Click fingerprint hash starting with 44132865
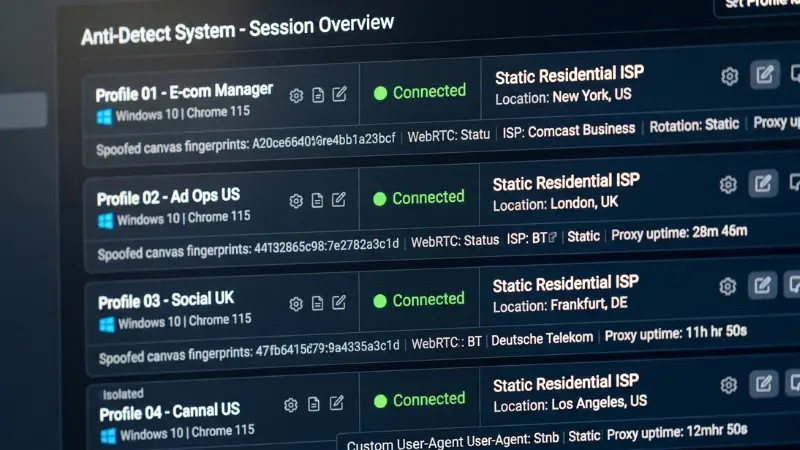 327,246
